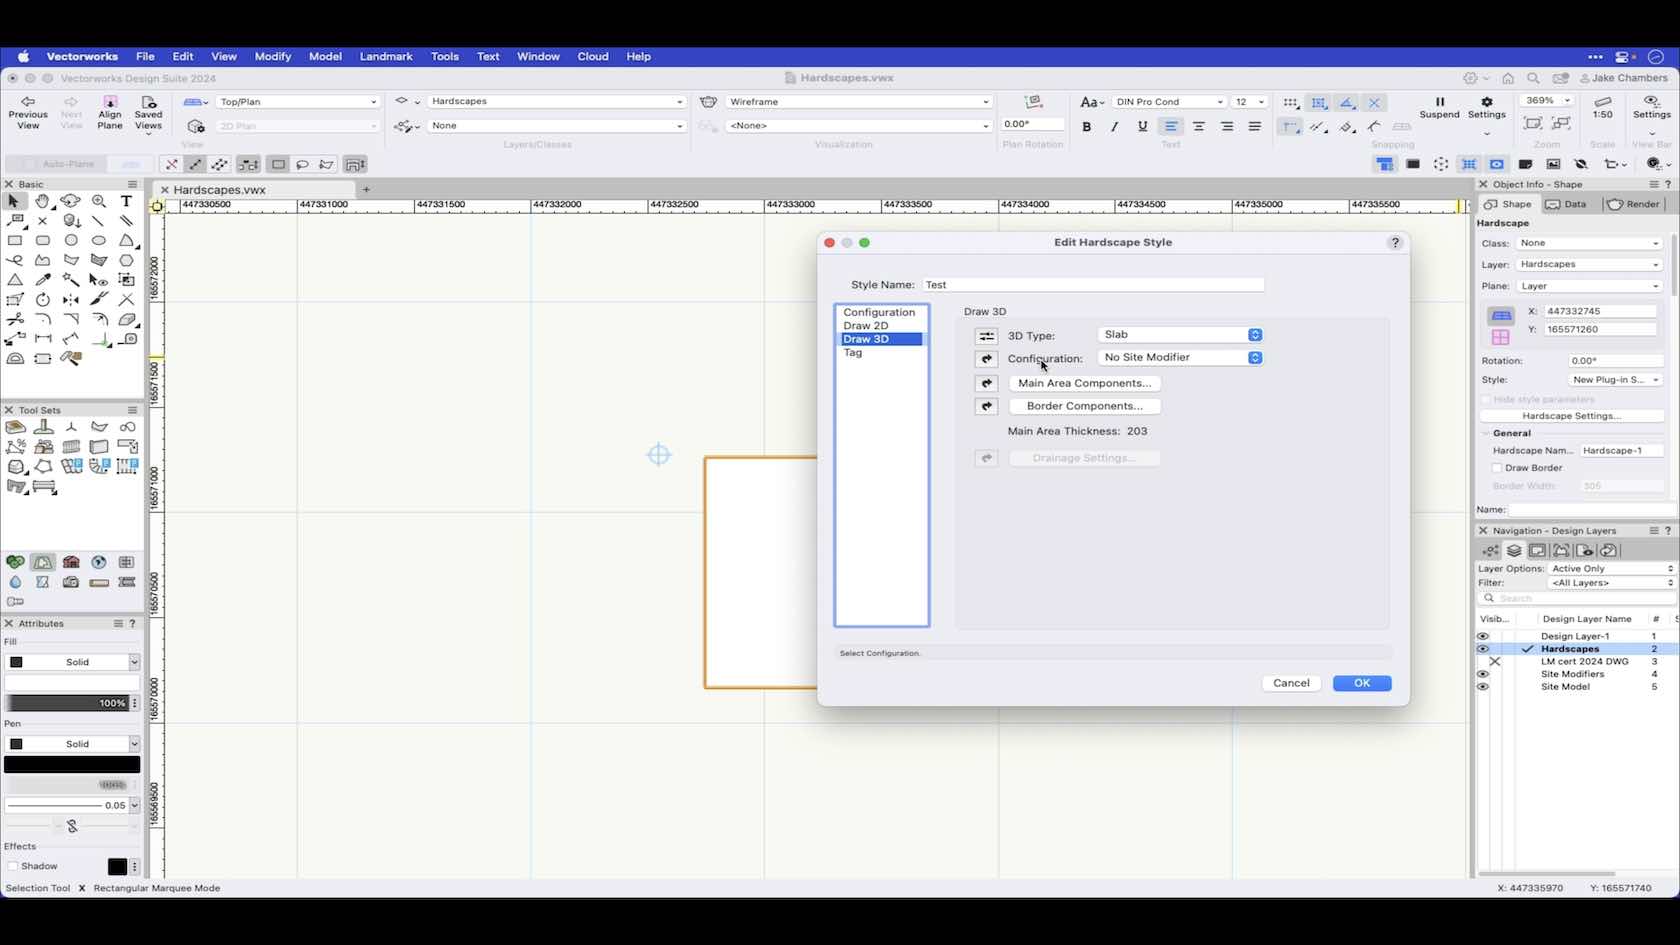Cancel the Edit Hardscape Style dialog
The image size is (1680, 945).
coord(1291,683)
